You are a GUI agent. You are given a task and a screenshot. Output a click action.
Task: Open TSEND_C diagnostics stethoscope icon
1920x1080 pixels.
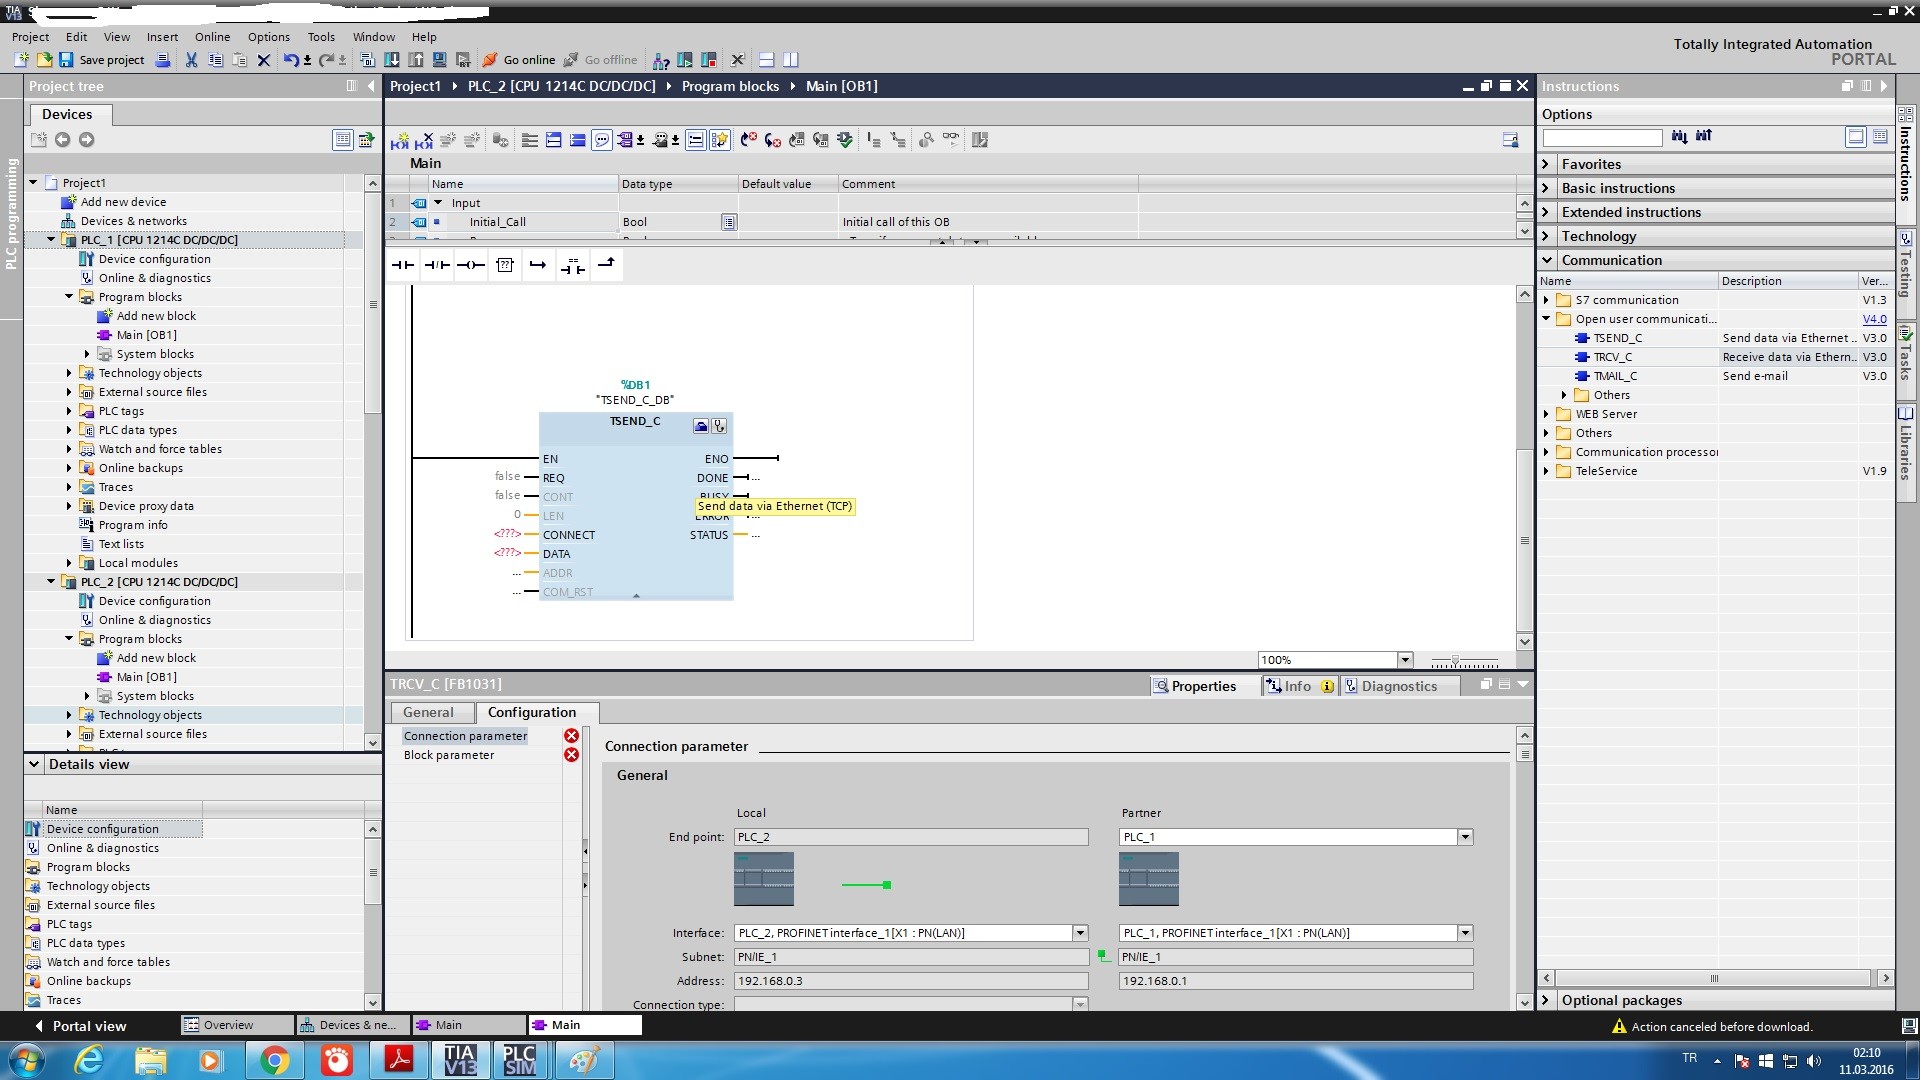(x=719, y=426)
